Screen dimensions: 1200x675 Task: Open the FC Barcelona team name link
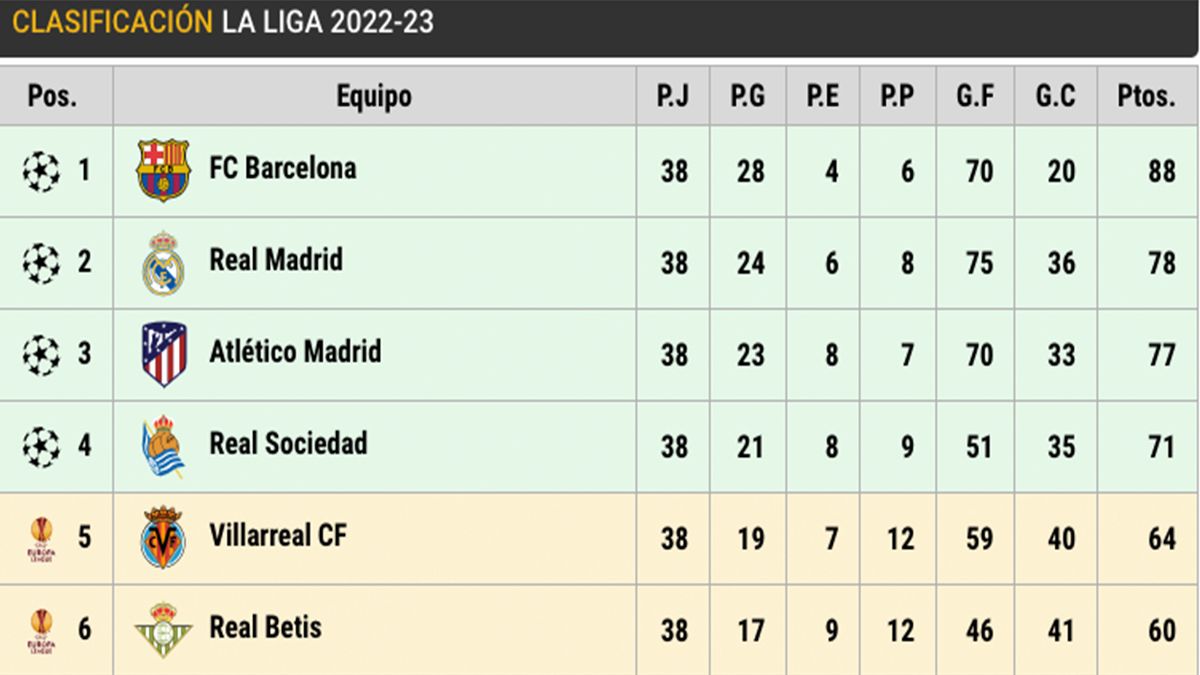point(282,168)
